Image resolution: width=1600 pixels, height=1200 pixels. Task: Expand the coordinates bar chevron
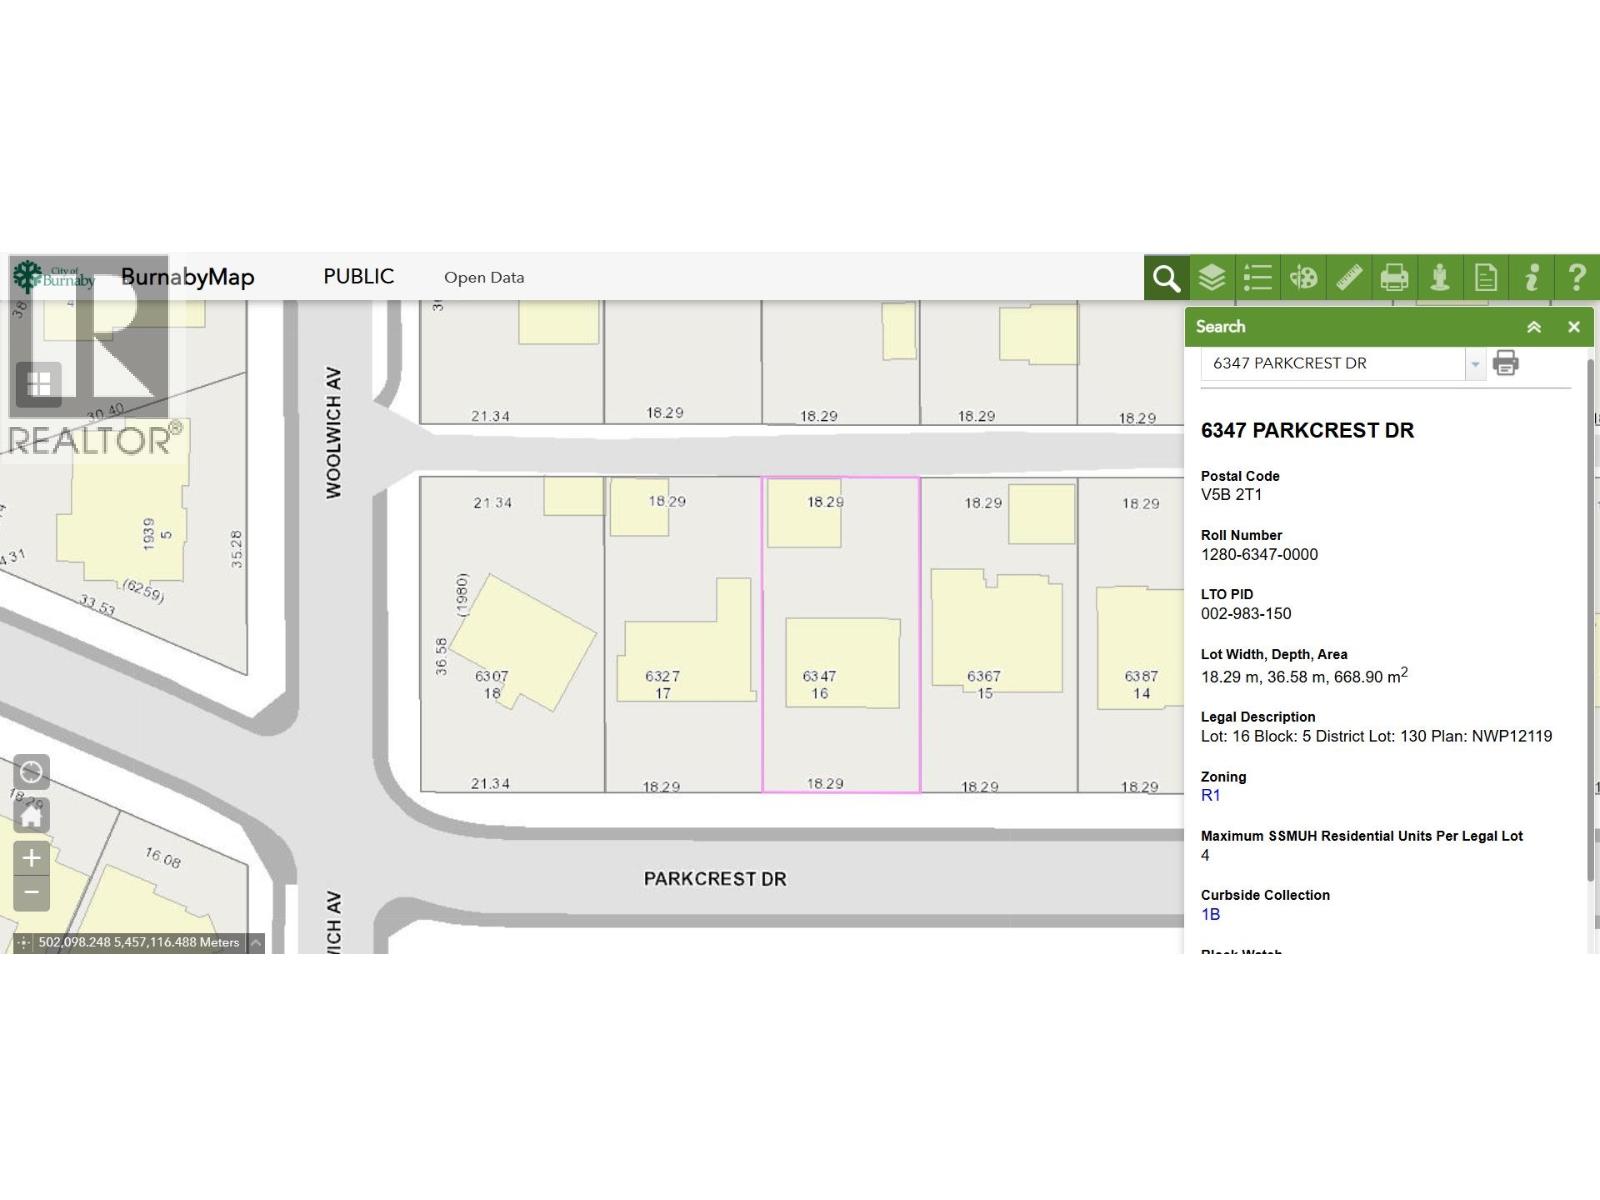pyautogui.click(x=258, y=942)
